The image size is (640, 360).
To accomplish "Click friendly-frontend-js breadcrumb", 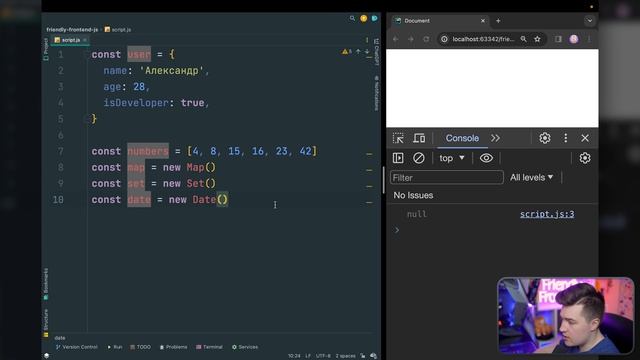I will pos(72,29).
